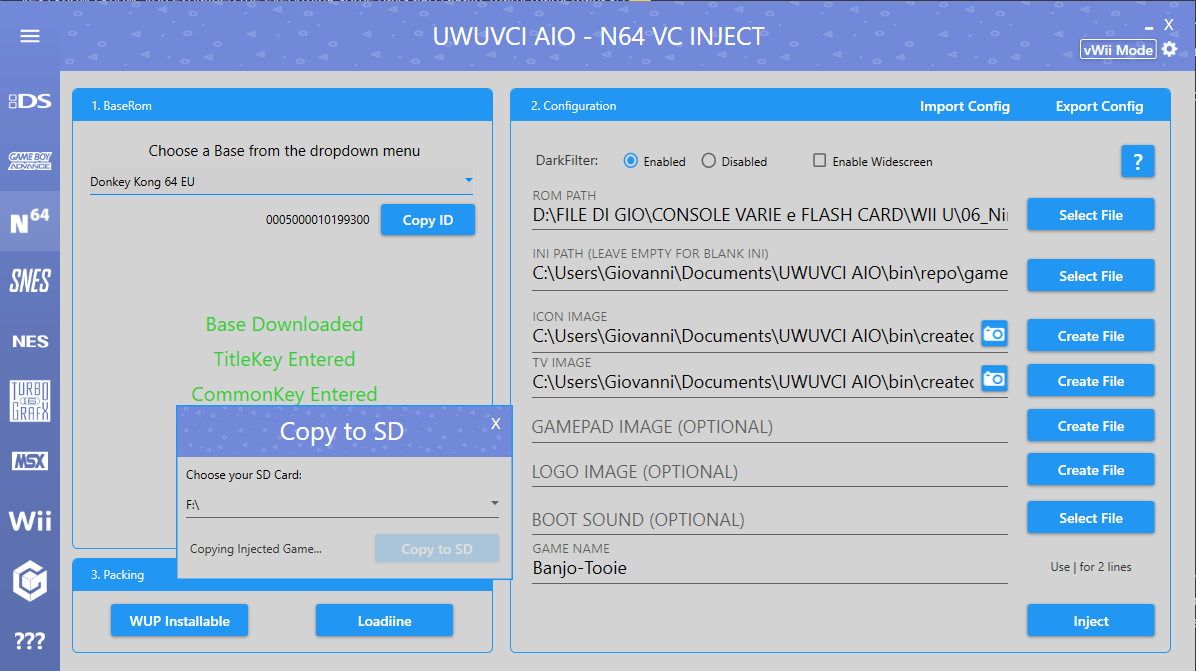This screenshot has width=1196, height=671.
Task: Click the ICON IMAGE path field
Action: coord(753,336)
